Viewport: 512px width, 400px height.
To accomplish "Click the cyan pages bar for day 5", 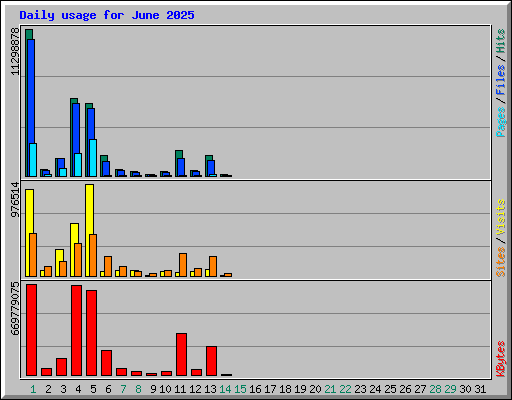I will [93, 158].
